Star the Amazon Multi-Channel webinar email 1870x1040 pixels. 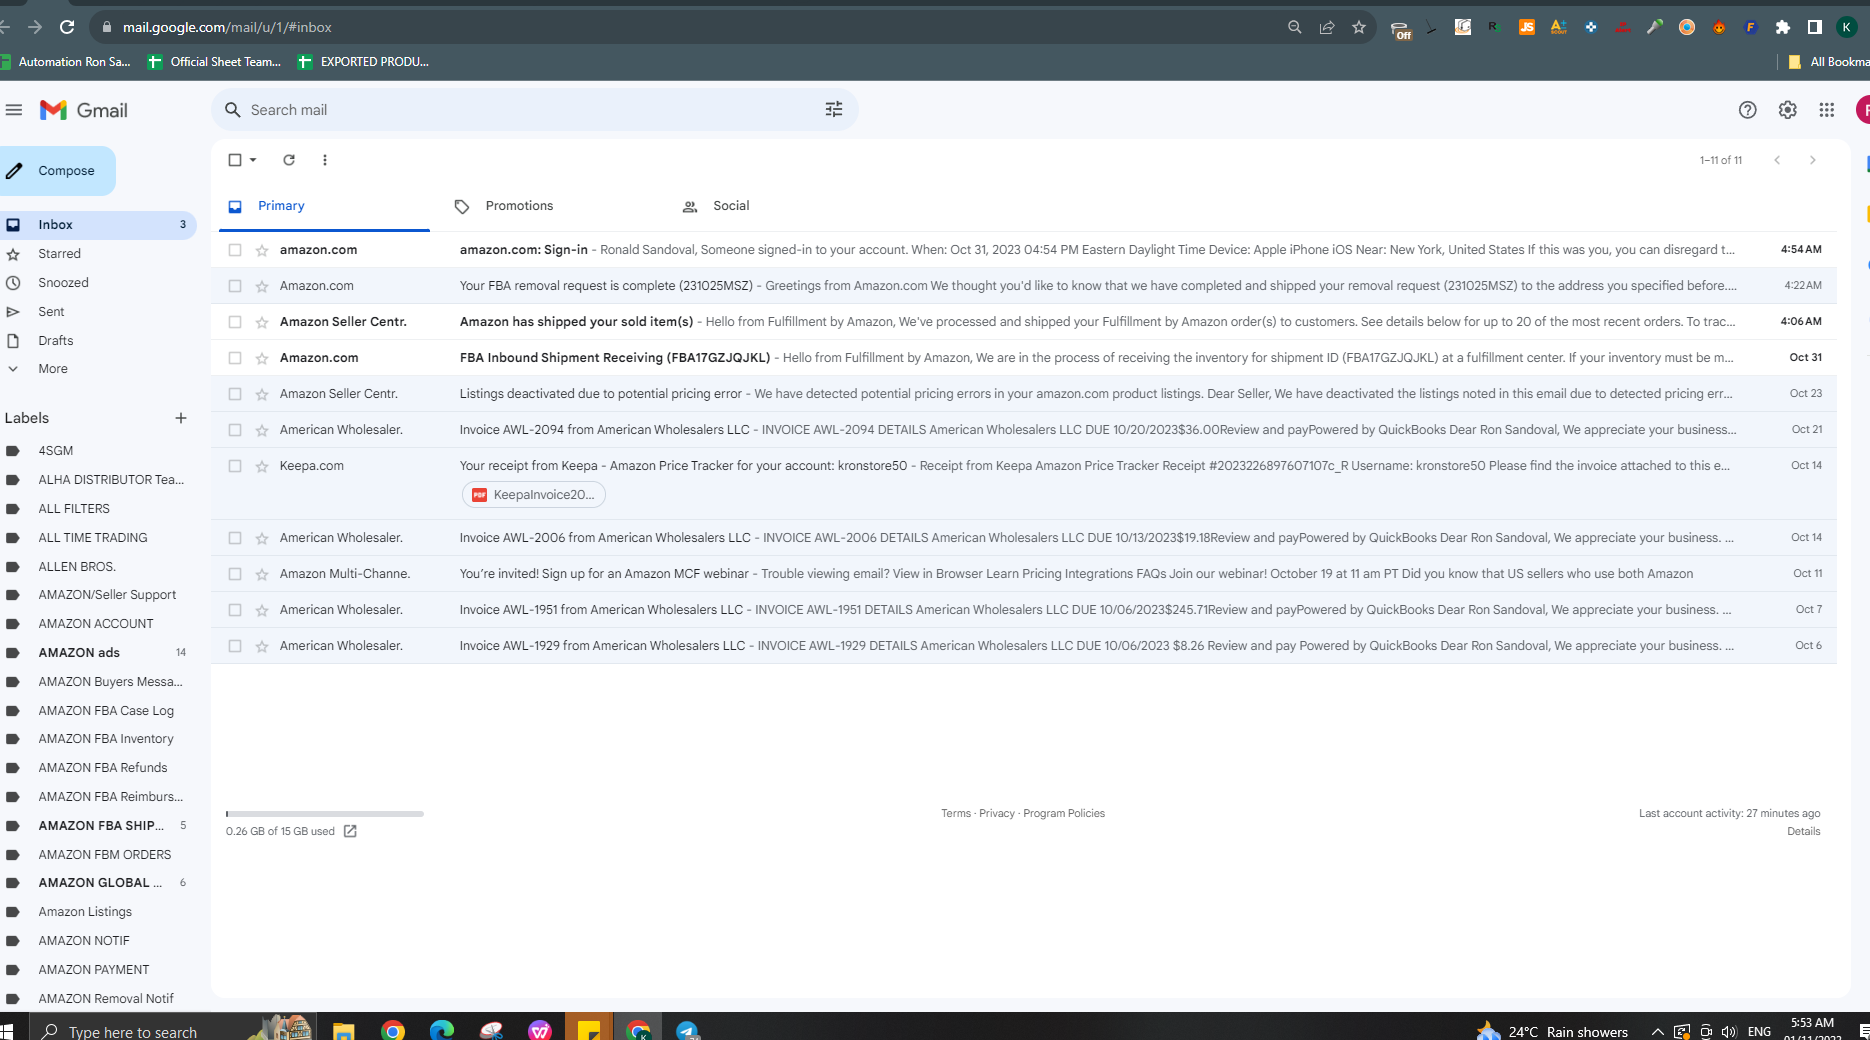(x=262, y=574)
